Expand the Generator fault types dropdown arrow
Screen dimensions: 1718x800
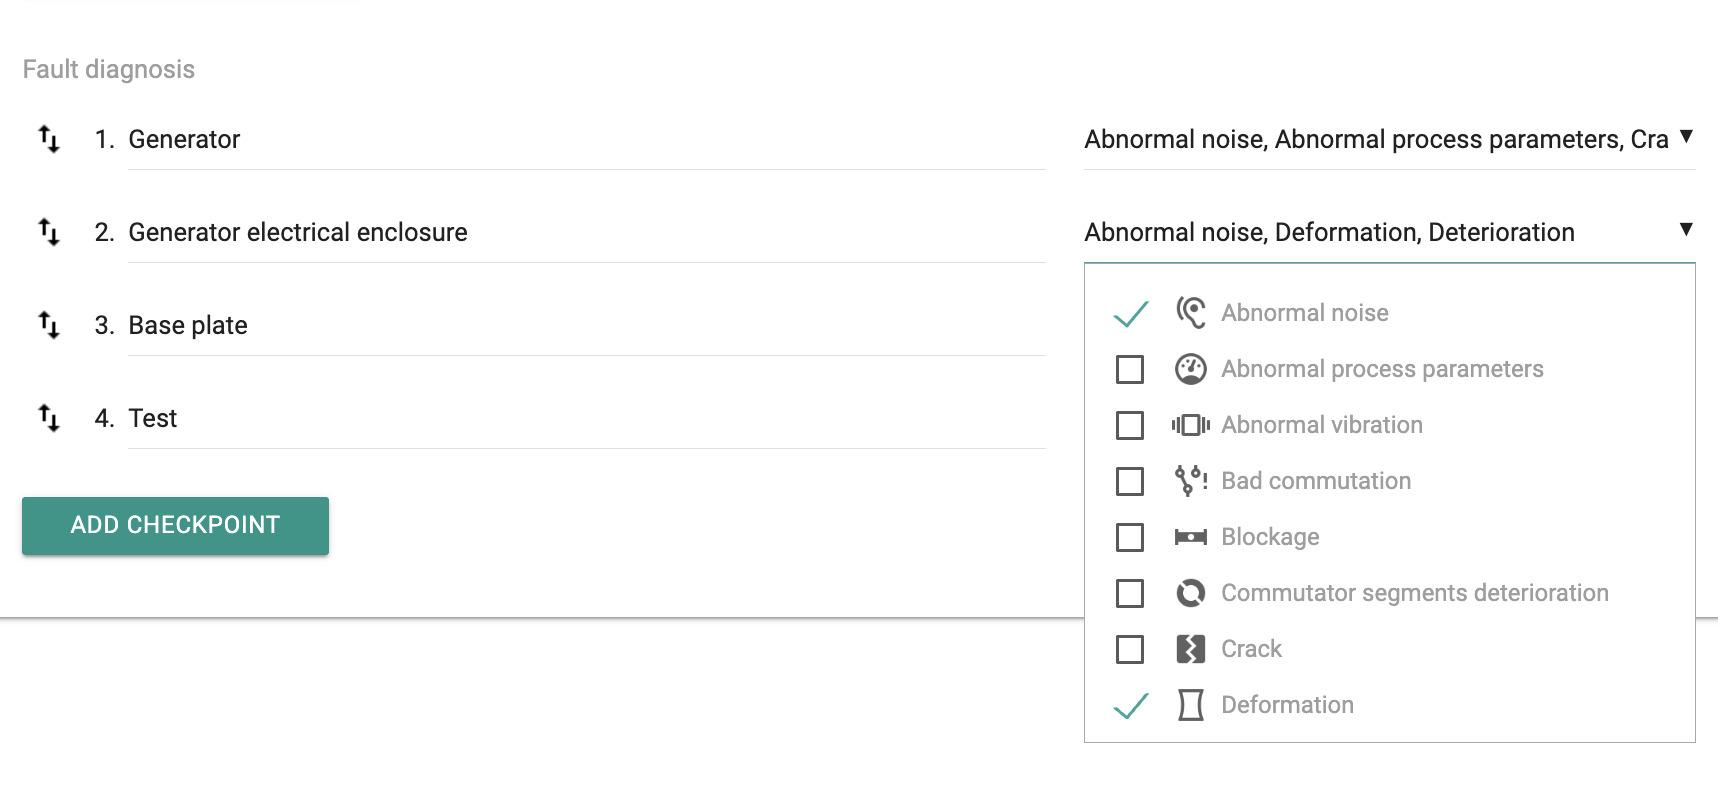point(1686,137)
